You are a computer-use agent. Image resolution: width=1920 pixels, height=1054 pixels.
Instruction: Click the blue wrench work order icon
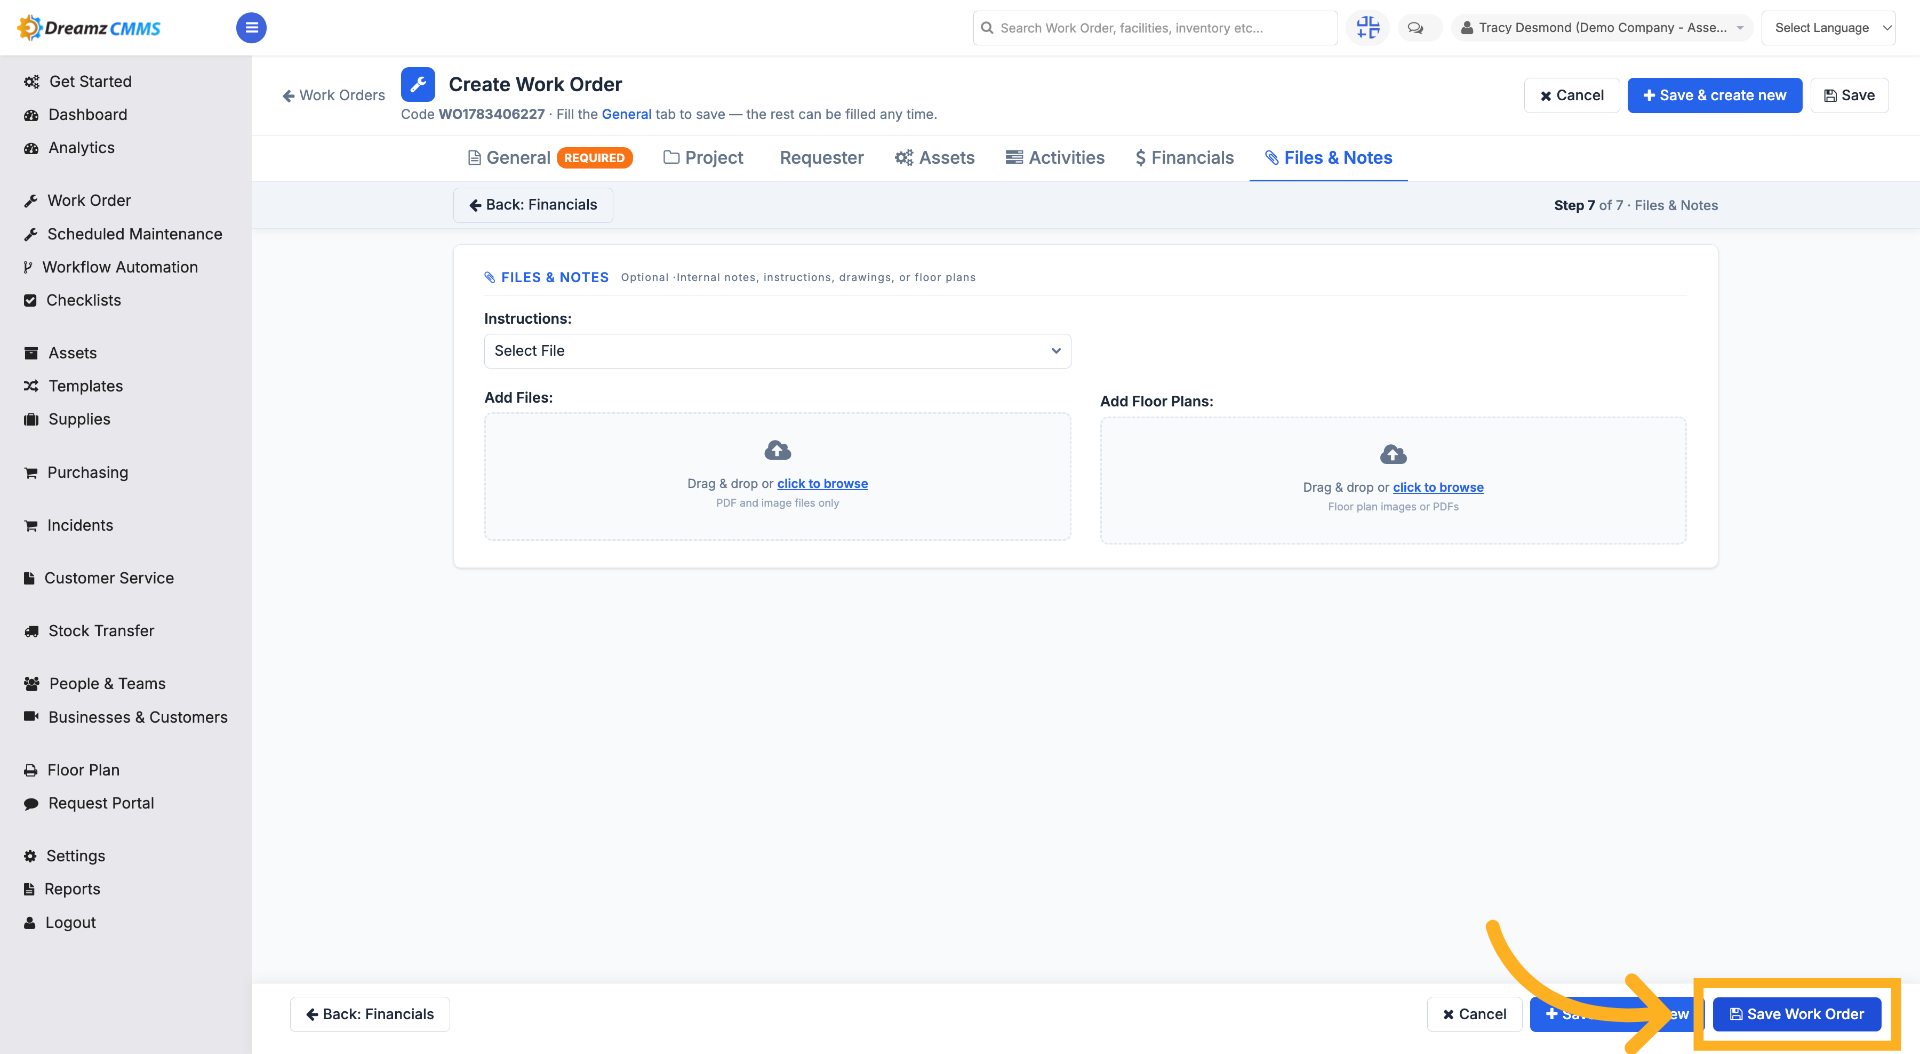418,85
